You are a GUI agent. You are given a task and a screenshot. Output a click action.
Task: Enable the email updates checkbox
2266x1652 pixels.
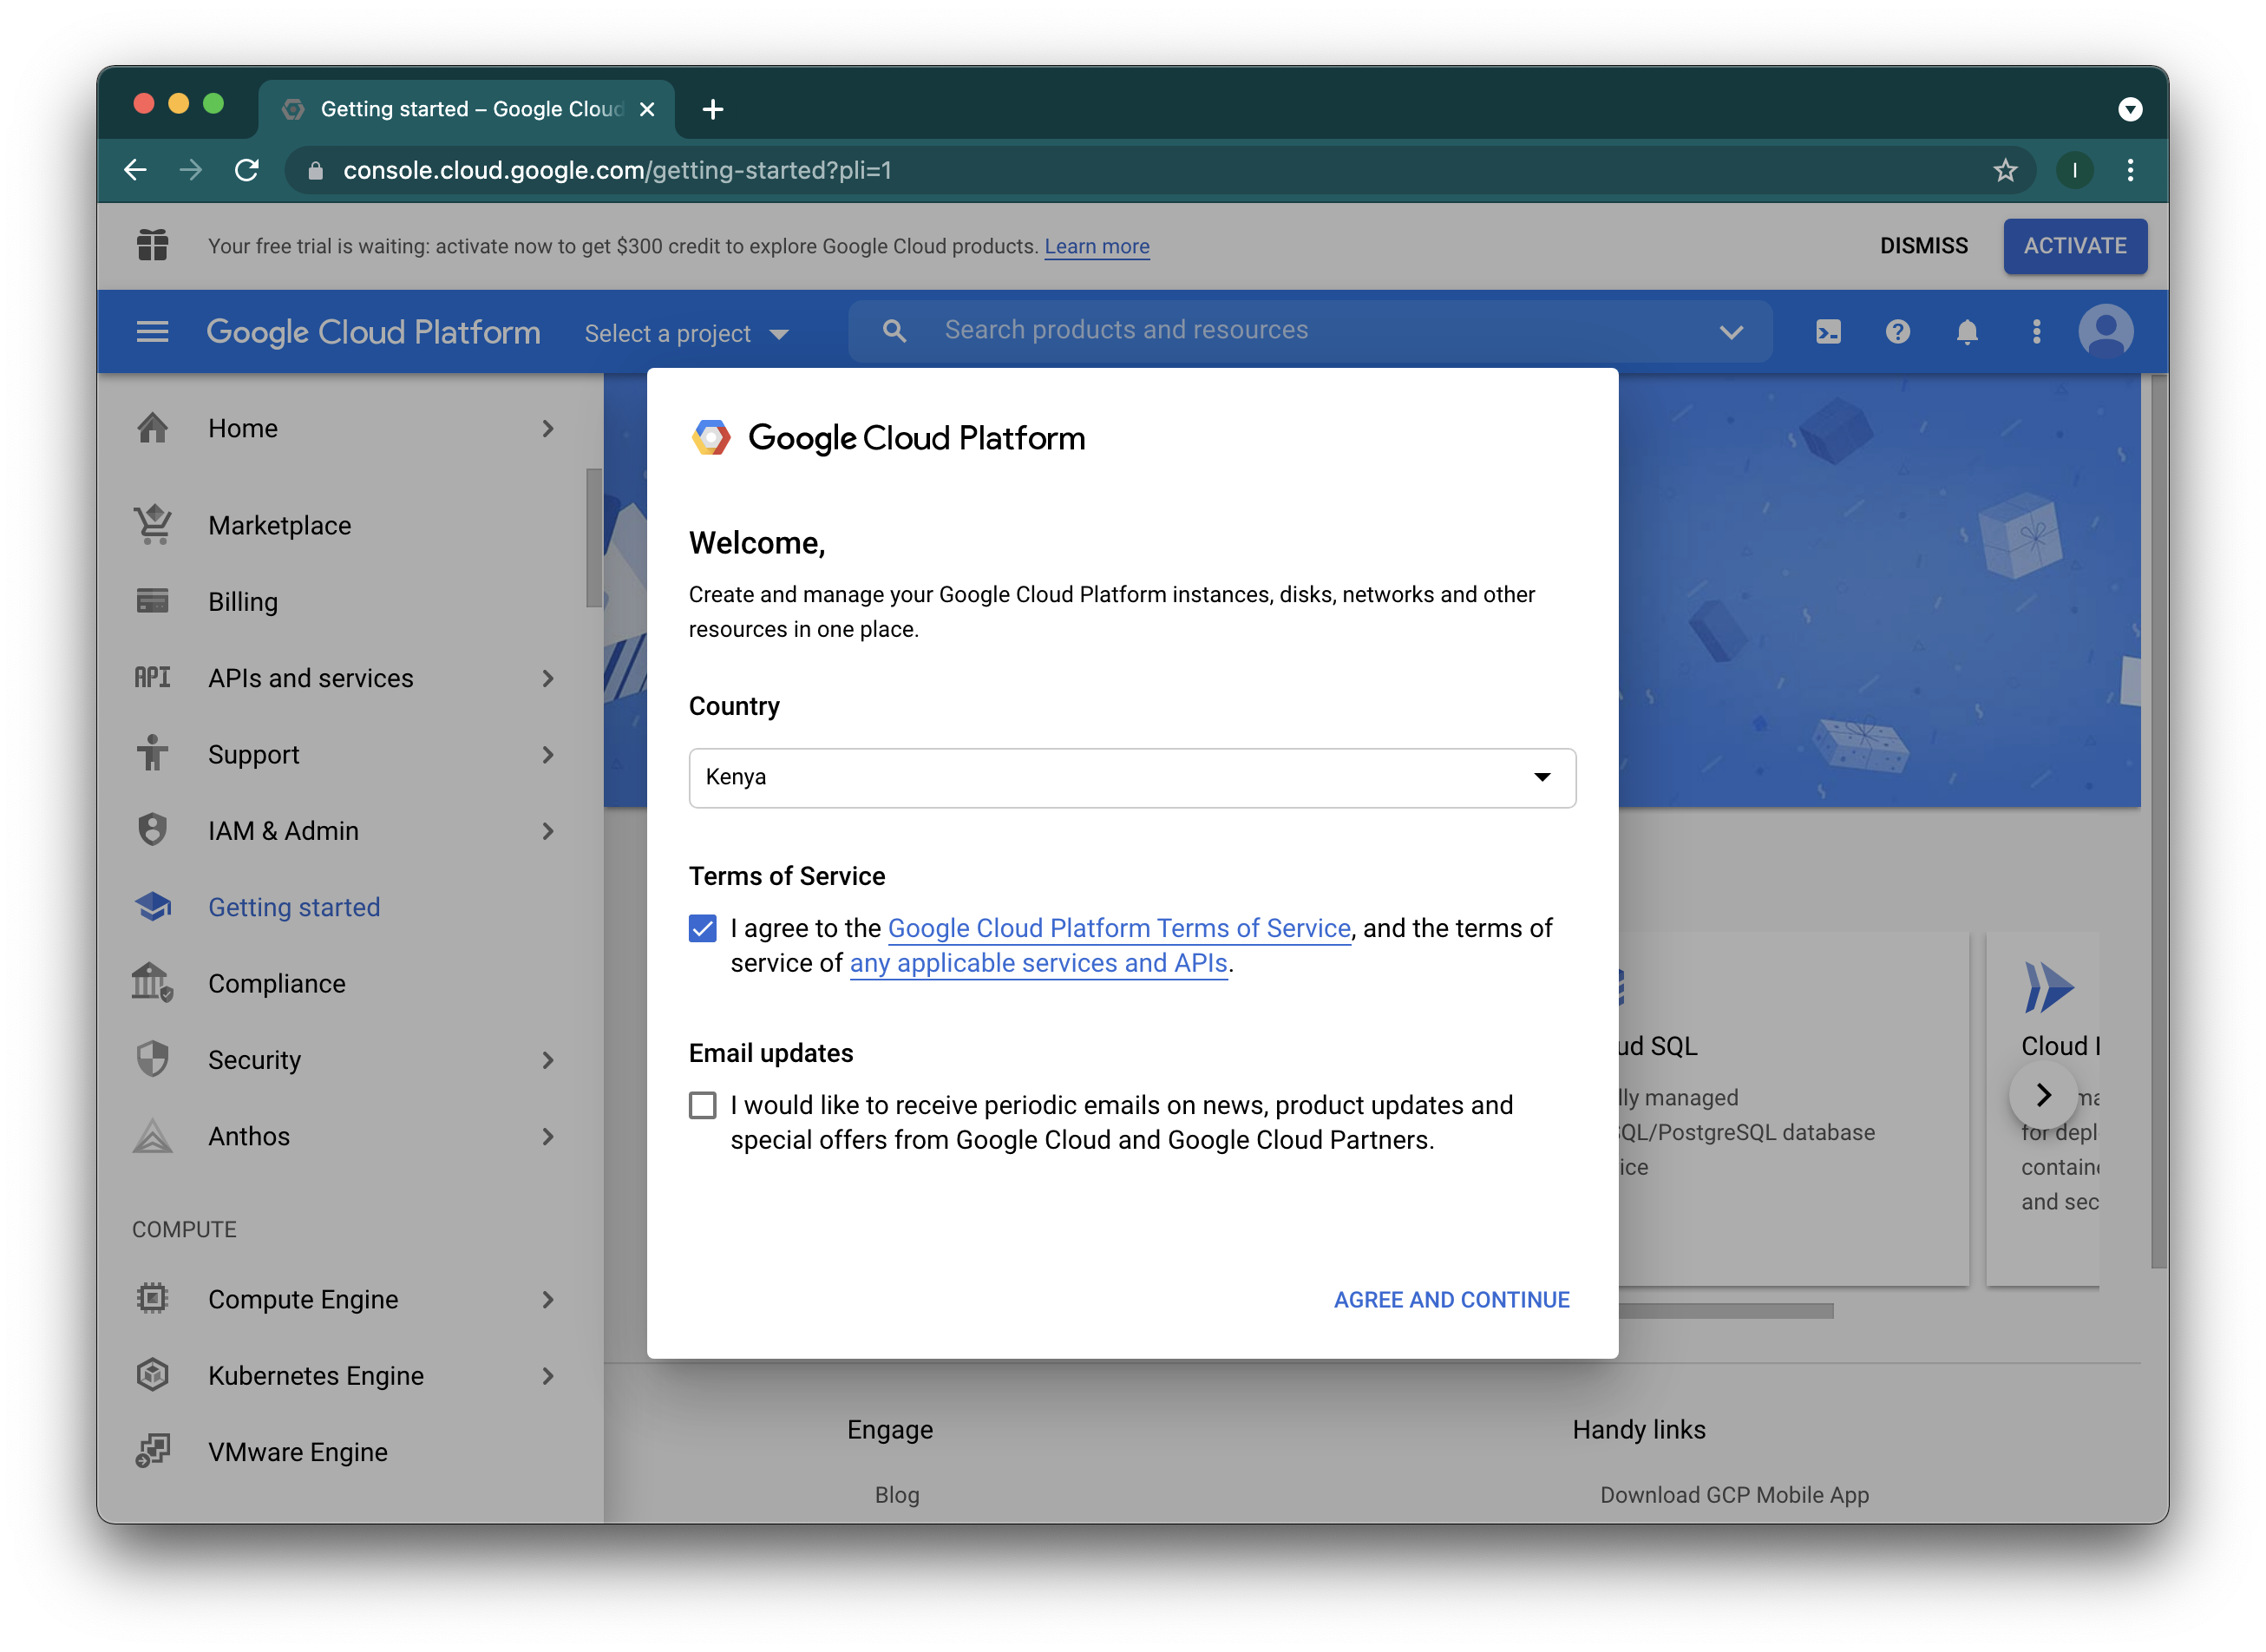pyautogui.click(x=703, y=1106)
